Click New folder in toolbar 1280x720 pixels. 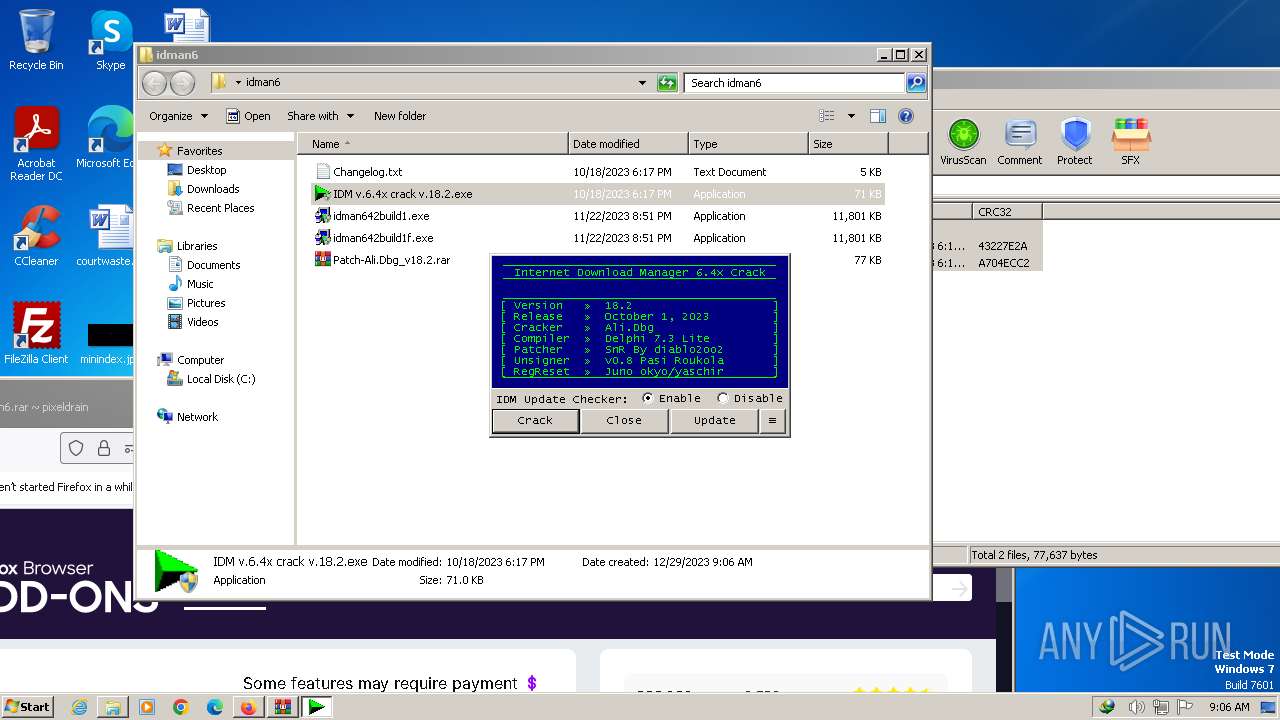click(400, 116)
